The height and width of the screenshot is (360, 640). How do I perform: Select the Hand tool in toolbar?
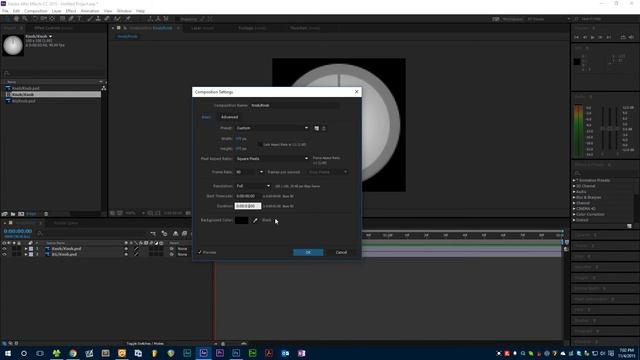click(16, 19)
